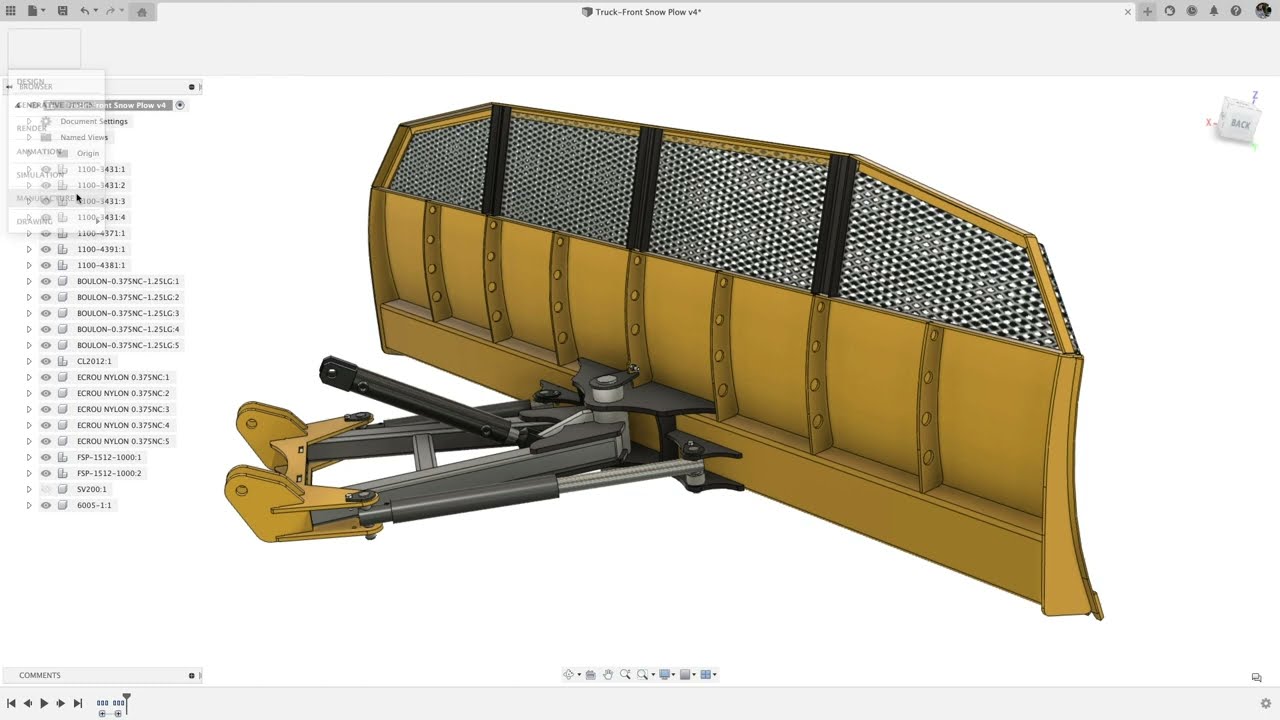Open a new design tab with plus

click(1147, 11)
